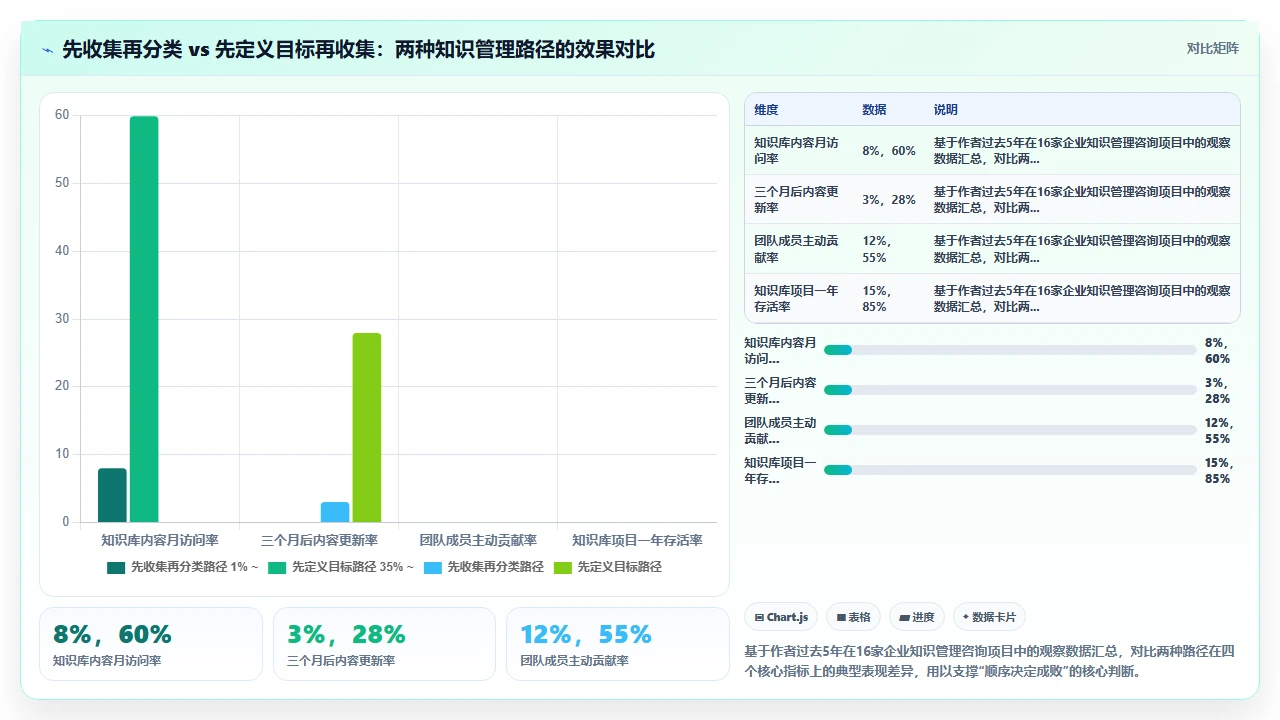
Task: Click progress bar for 三个月后内容更新
Action: pos(1010,390)
